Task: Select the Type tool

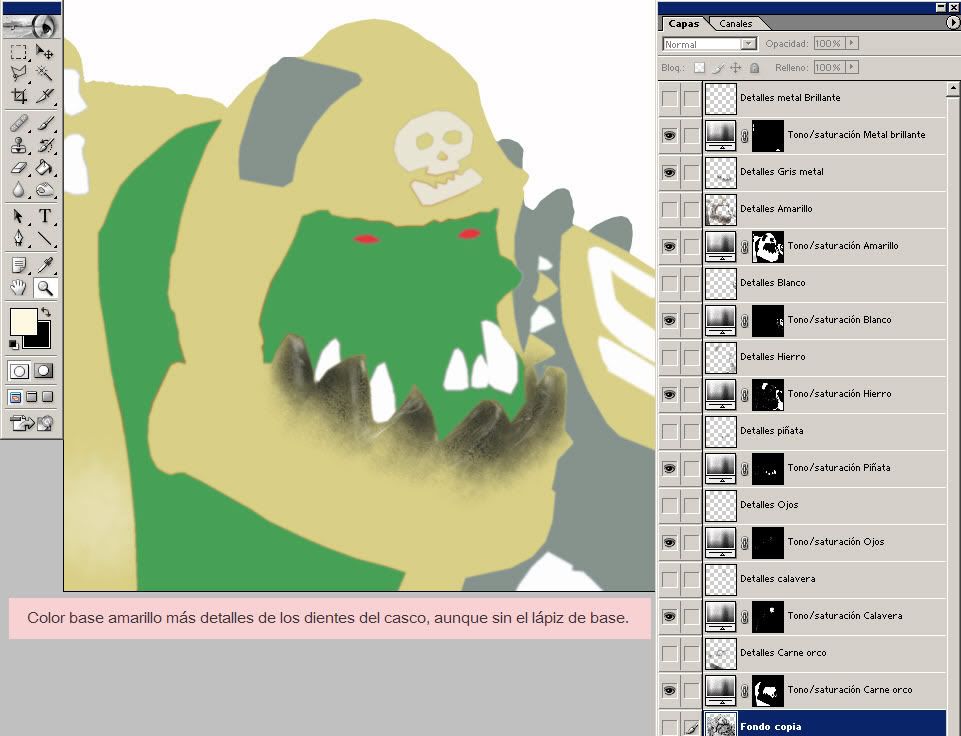Action: pos(44,216)
